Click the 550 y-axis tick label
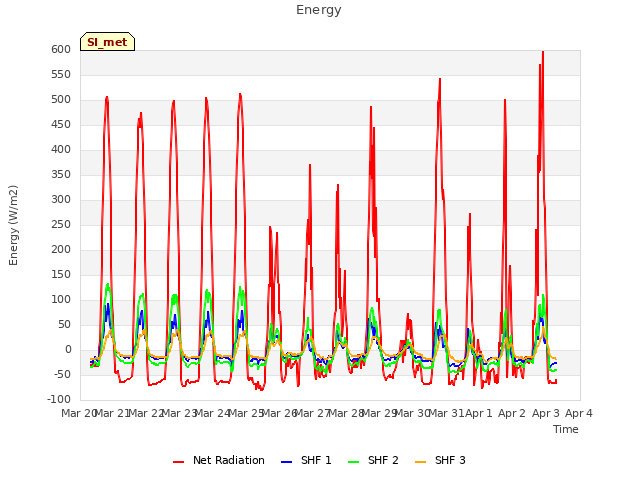 tap(61, 75)
